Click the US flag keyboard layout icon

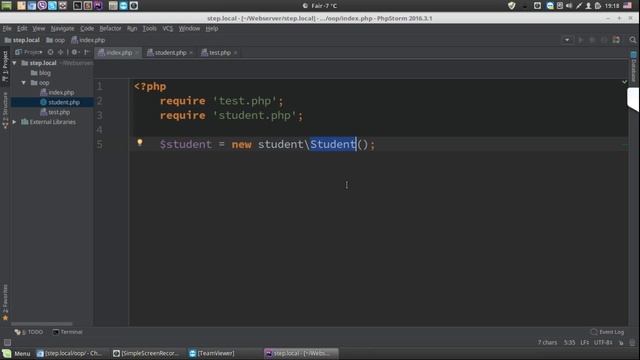pos(627,6)
